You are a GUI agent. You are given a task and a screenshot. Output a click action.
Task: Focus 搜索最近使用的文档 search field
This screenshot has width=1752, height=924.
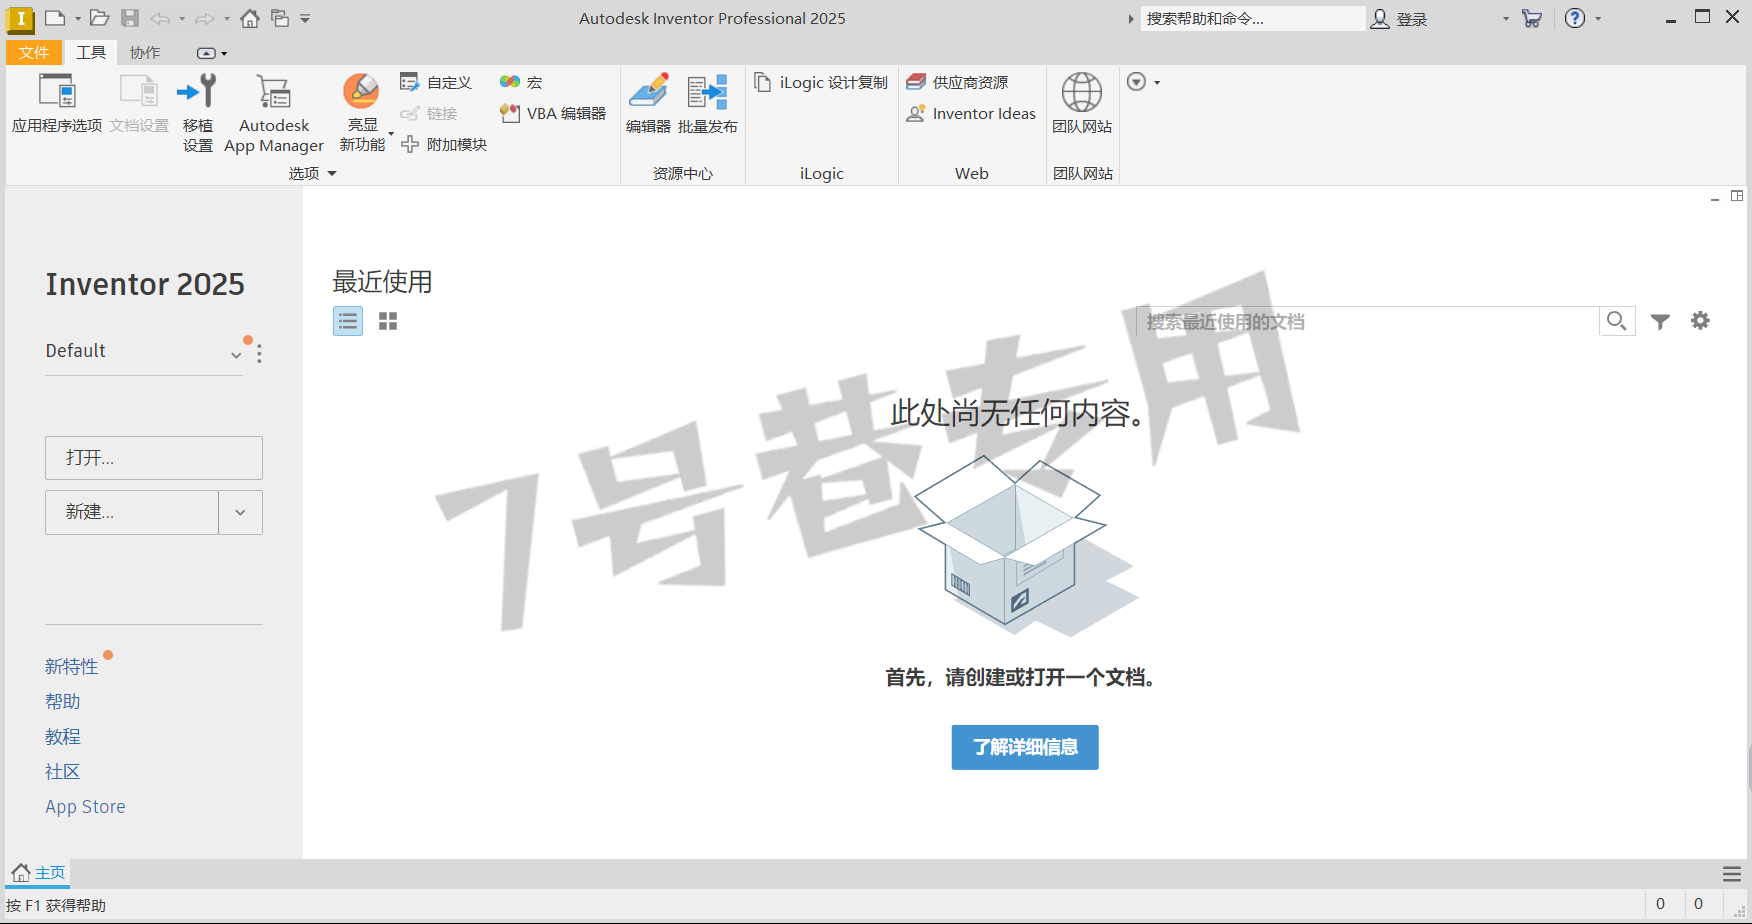coord(1368,321)
